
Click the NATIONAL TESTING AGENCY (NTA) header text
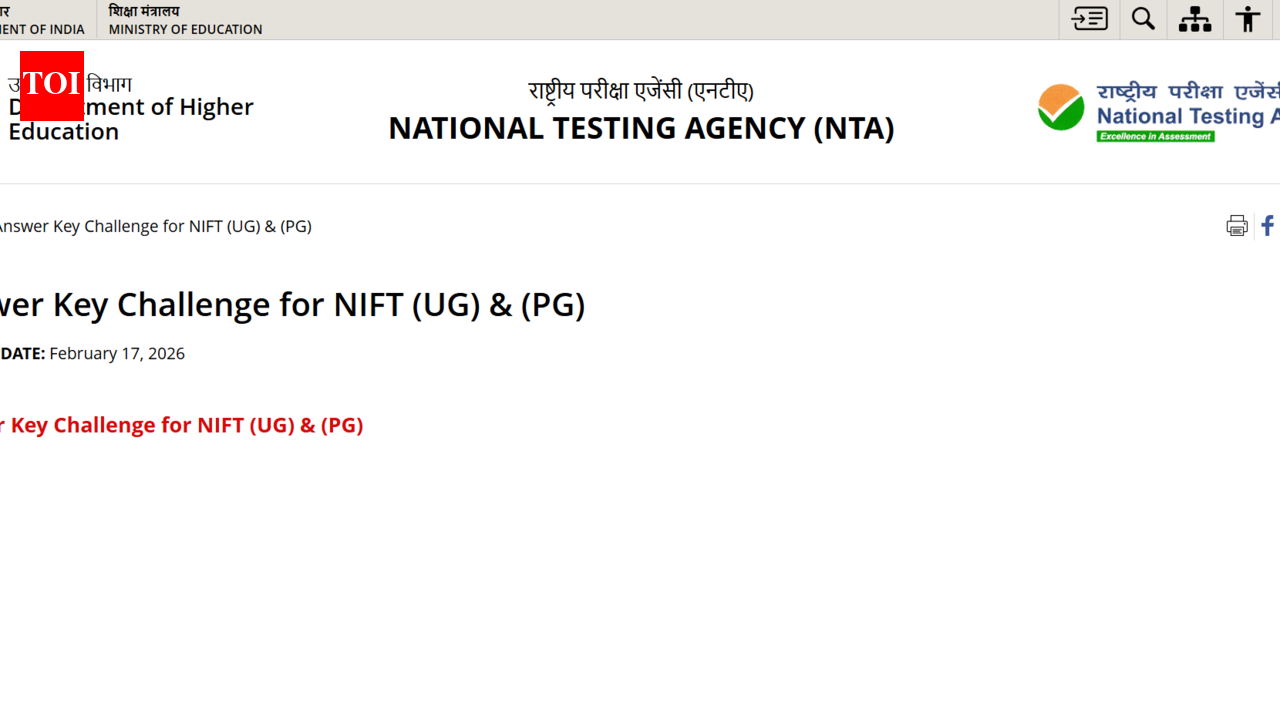coord(640,127)
